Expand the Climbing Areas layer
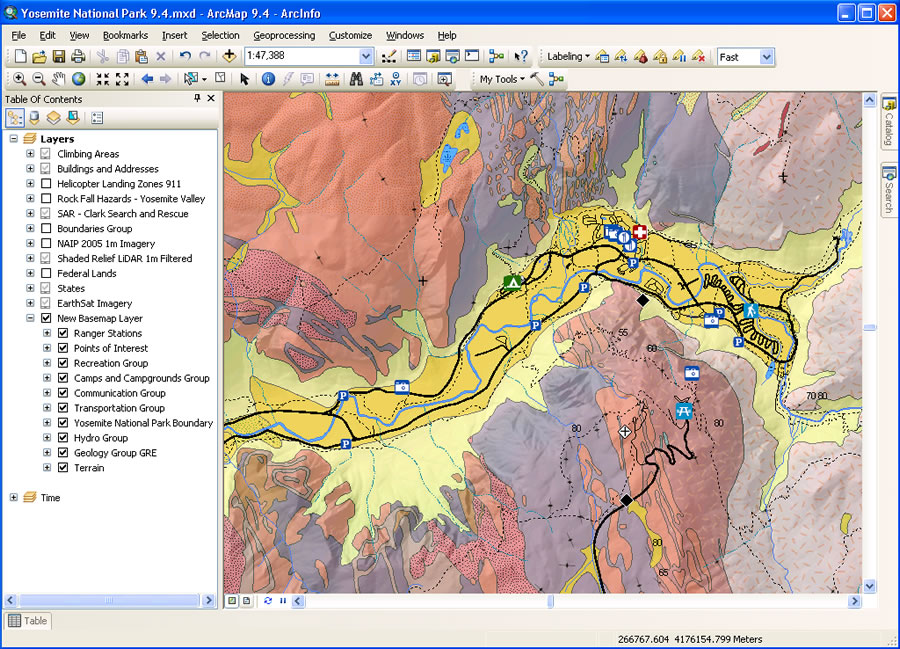Image resolution: width=900 pixels, height=649 pixels. 30,154
